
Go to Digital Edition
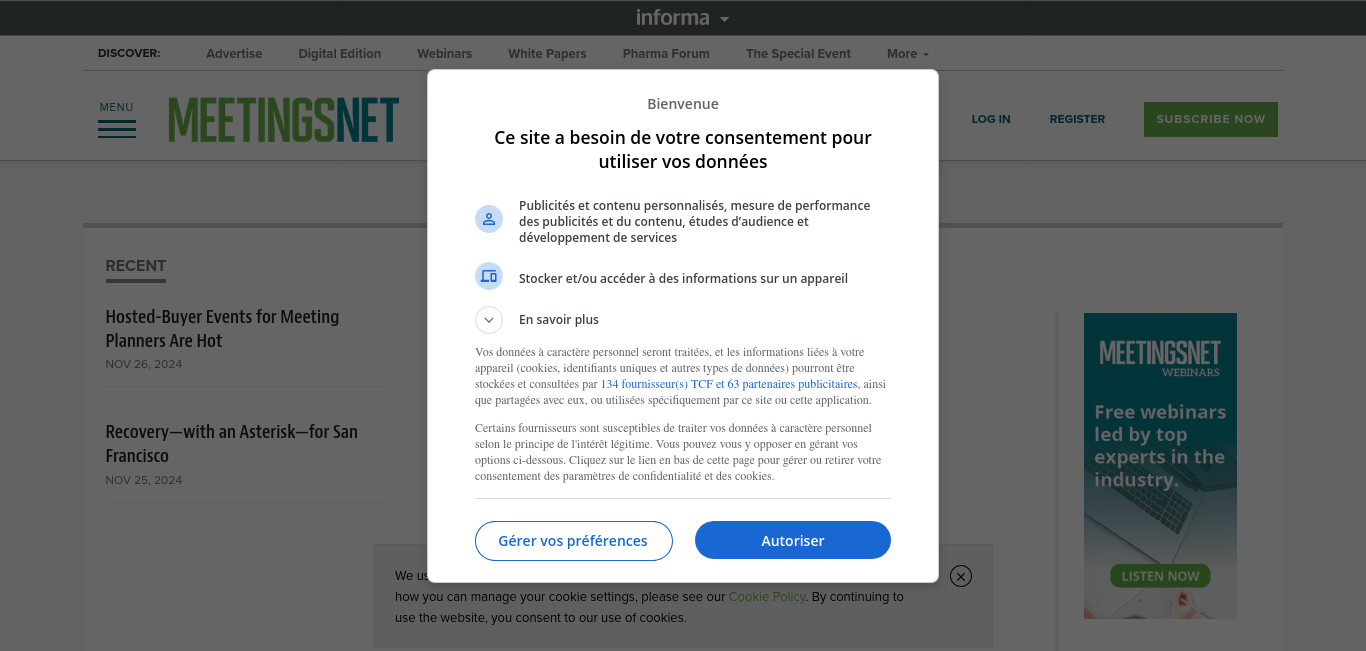[x=340, y=54]
